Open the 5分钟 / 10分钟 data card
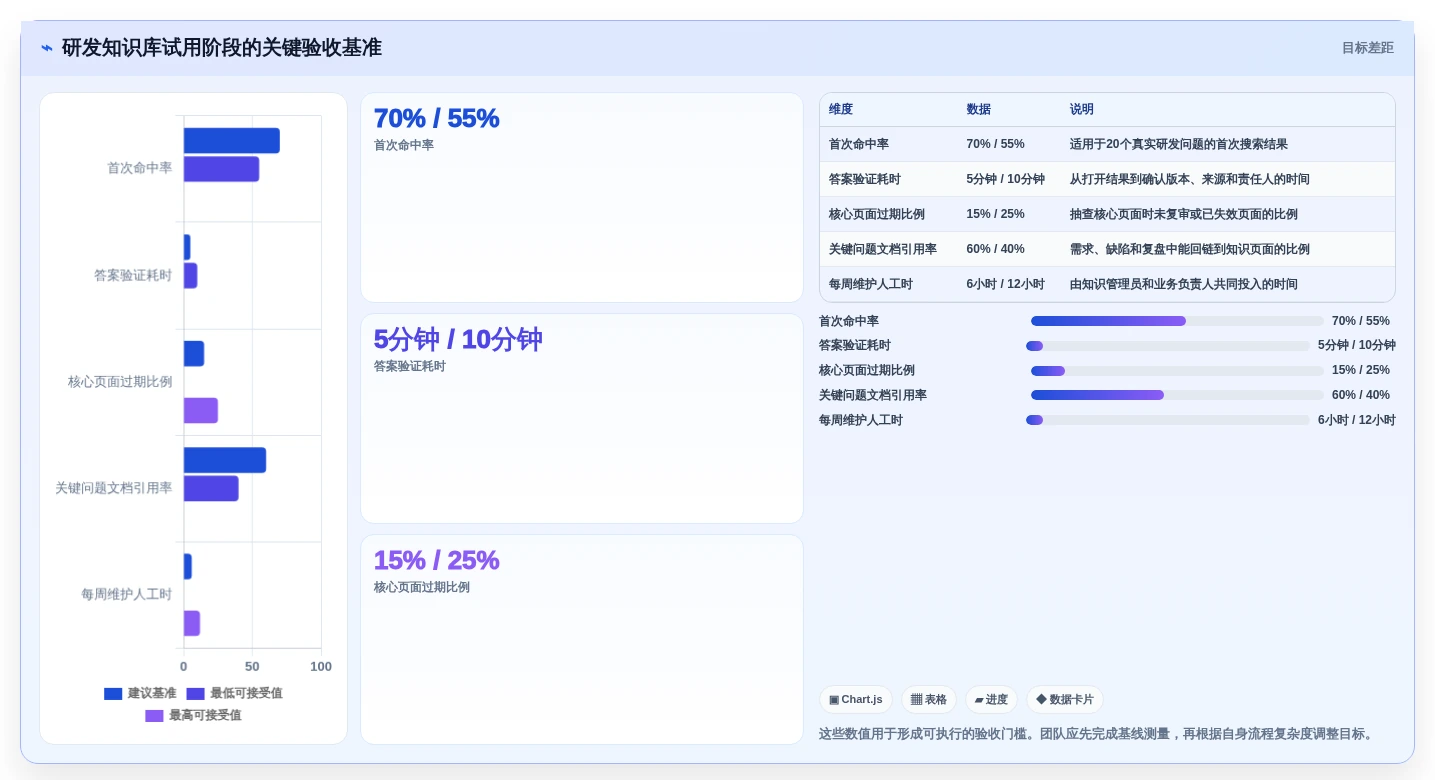This screenshot has width=1435, height=780. 582,419
